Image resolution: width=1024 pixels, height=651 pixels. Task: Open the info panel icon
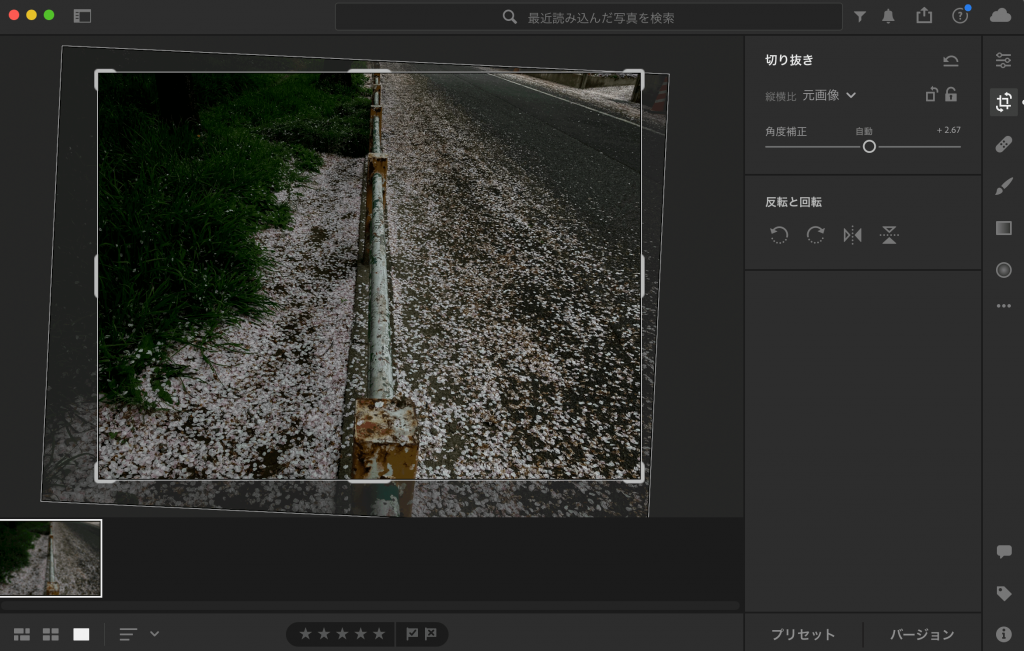(x=1004, y=634)
